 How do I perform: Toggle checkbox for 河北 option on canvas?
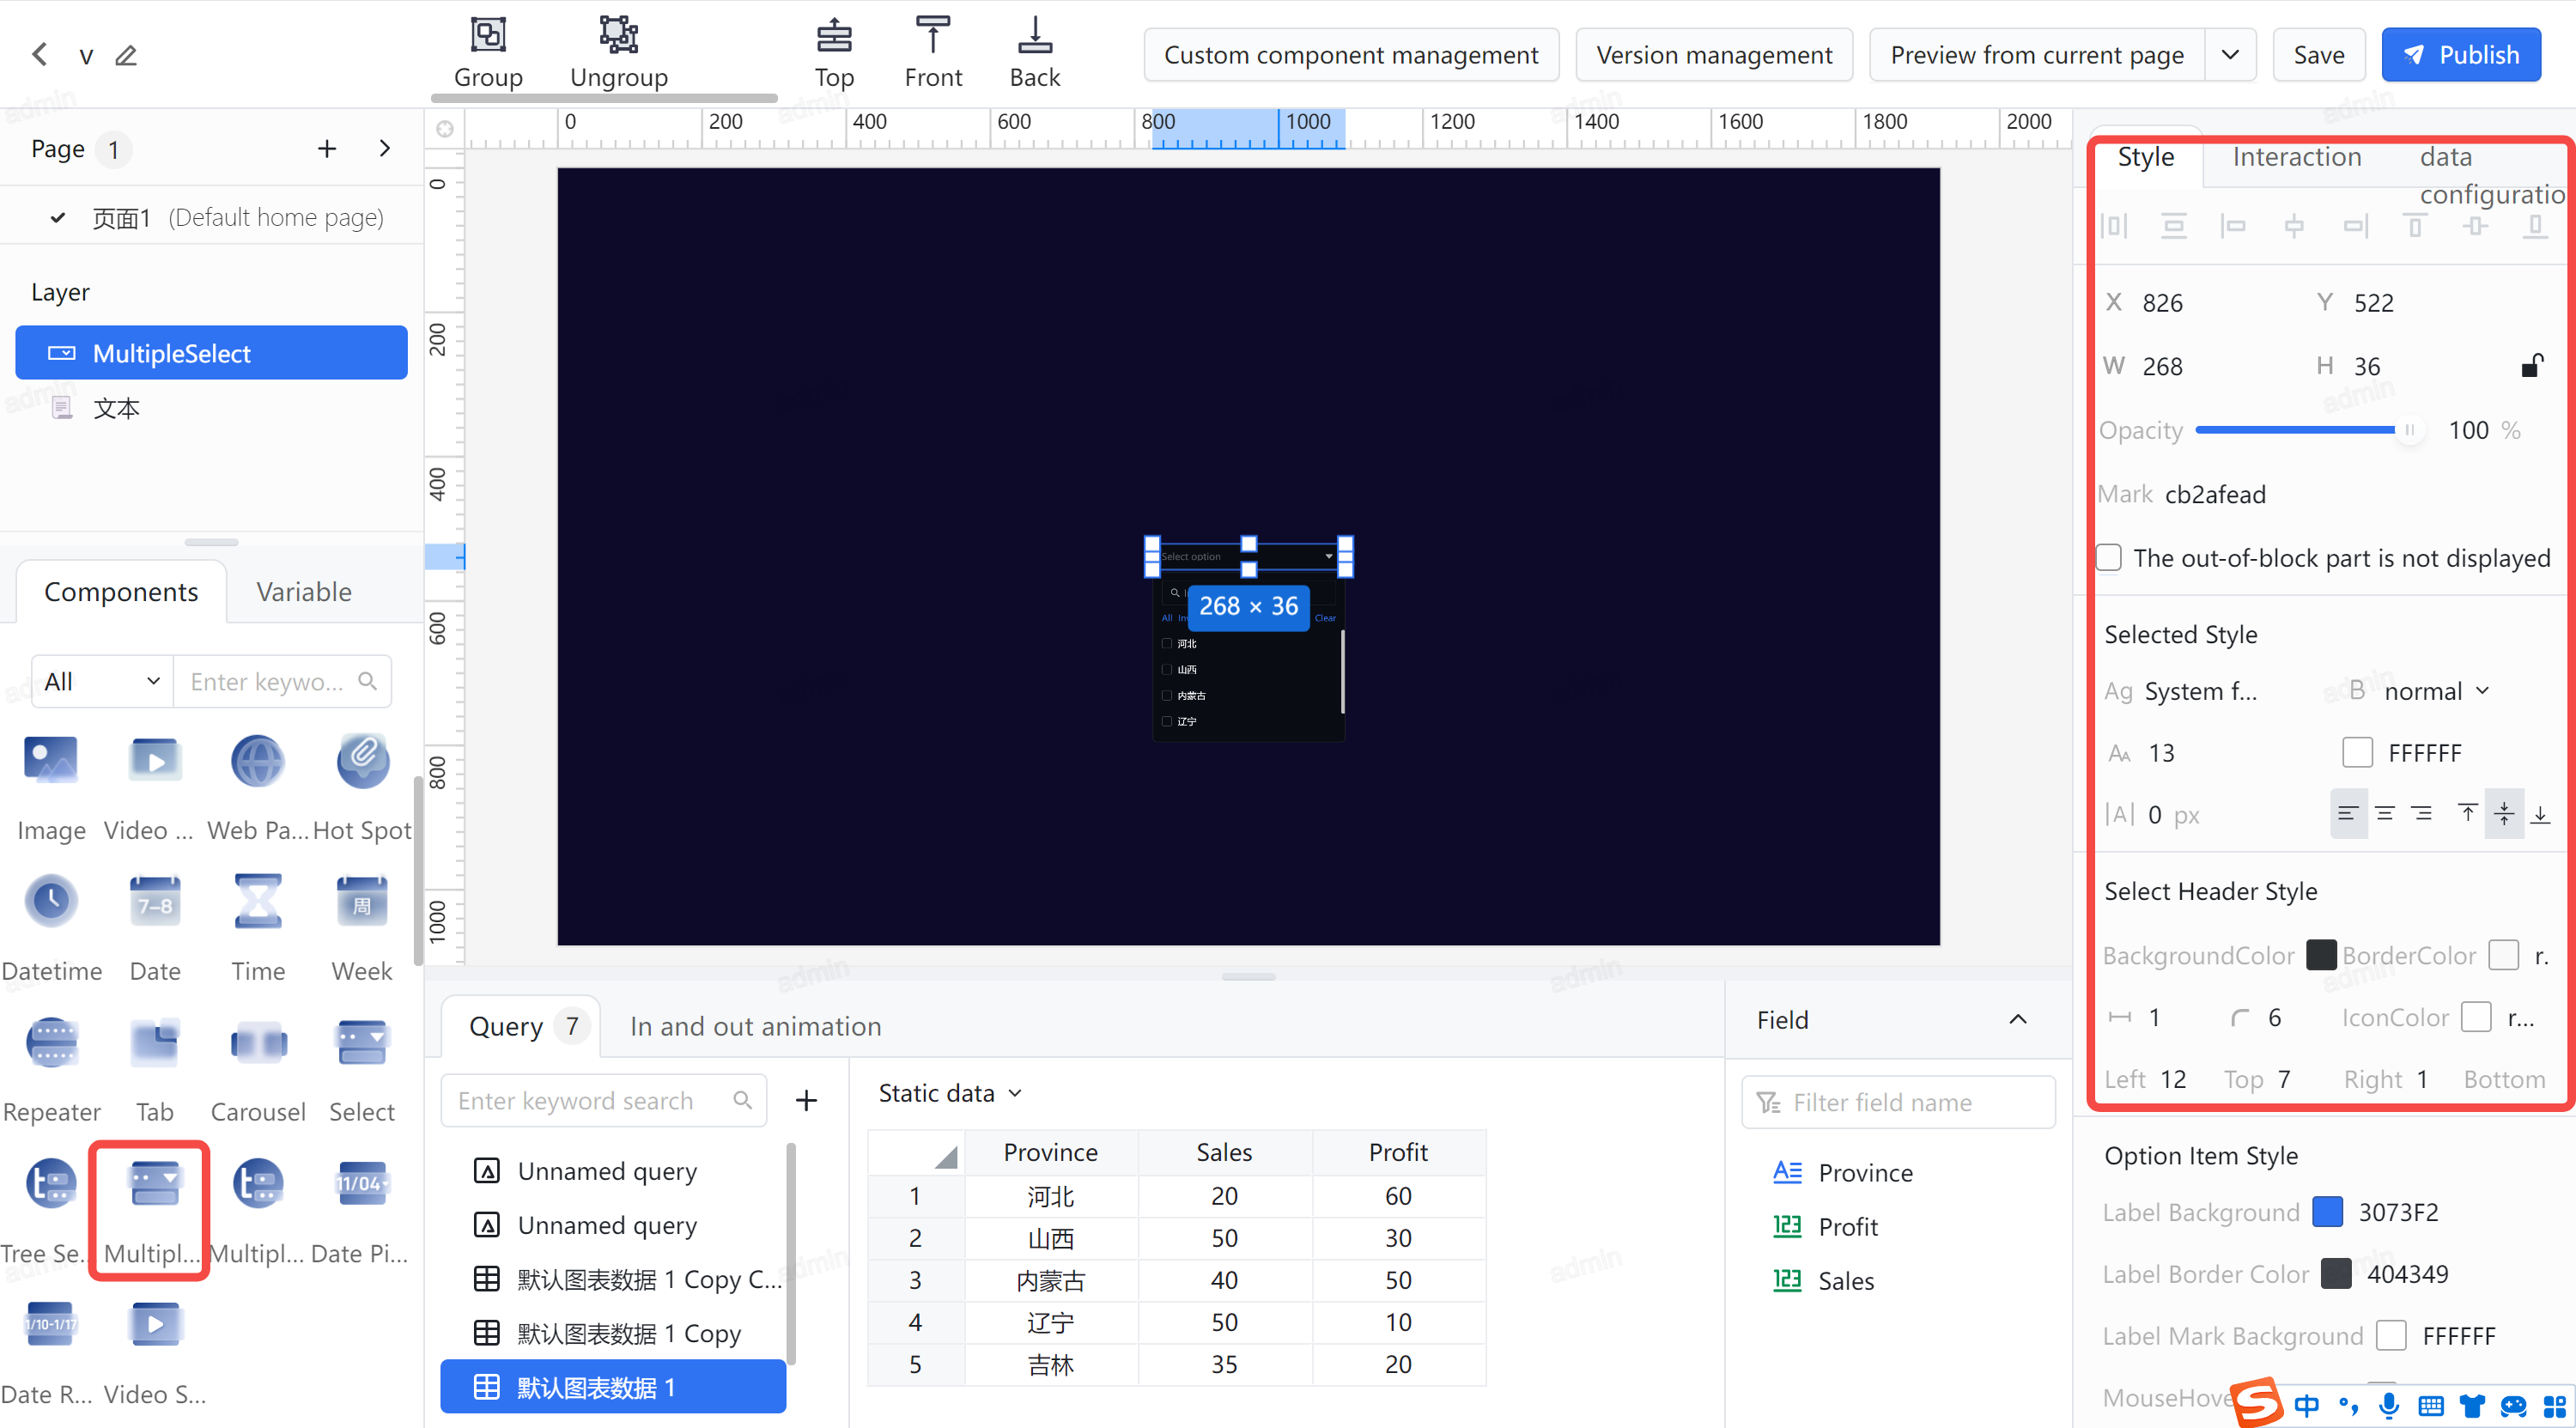(1166, 643)
